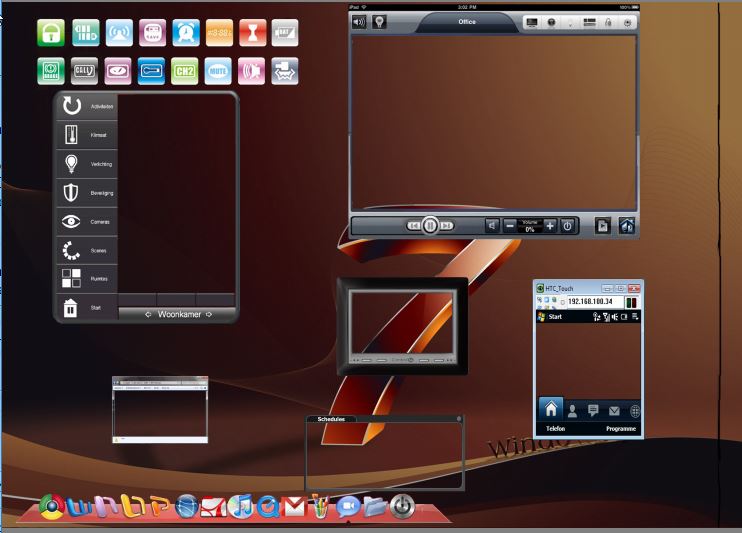Click the light bulb icon in iPad panel
The height and width of the screenshot is (533, 742).
click(379, 22)
